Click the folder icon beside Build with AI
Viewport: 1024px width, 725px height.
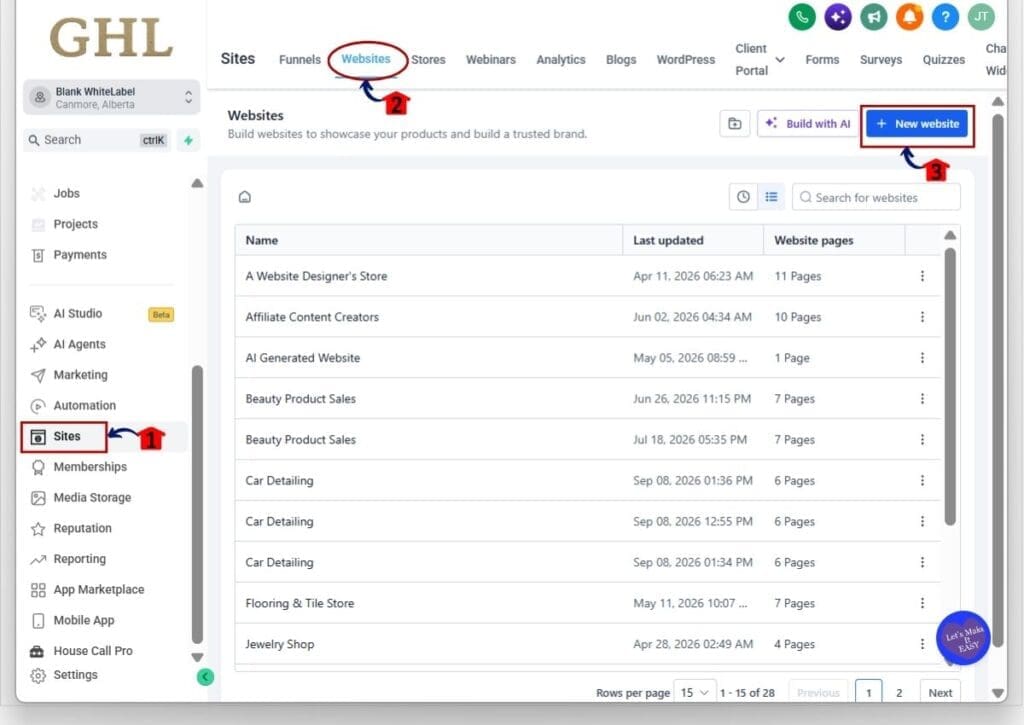pyautogui.click(x=735, y=123)
